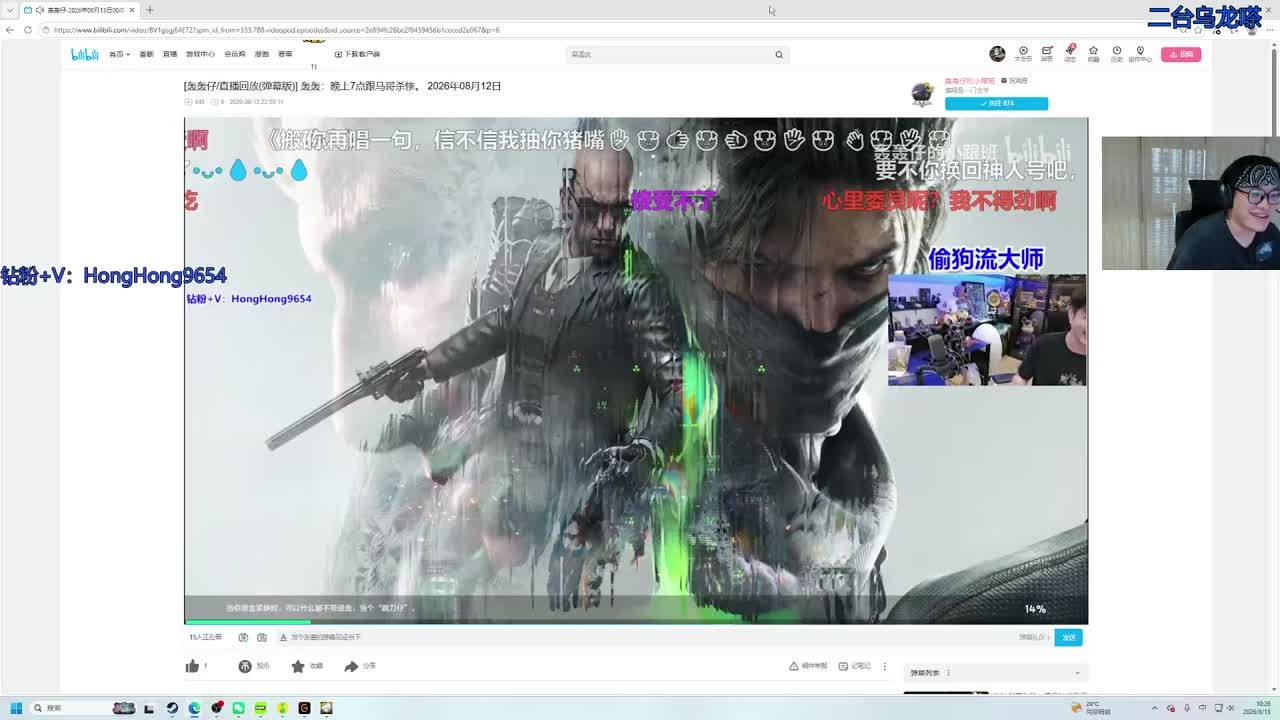Image resolution: width=1280 pixels, height=720 pixels.
Task: Click blue 发送 send danmaku button
Action: click(1069, 637)
